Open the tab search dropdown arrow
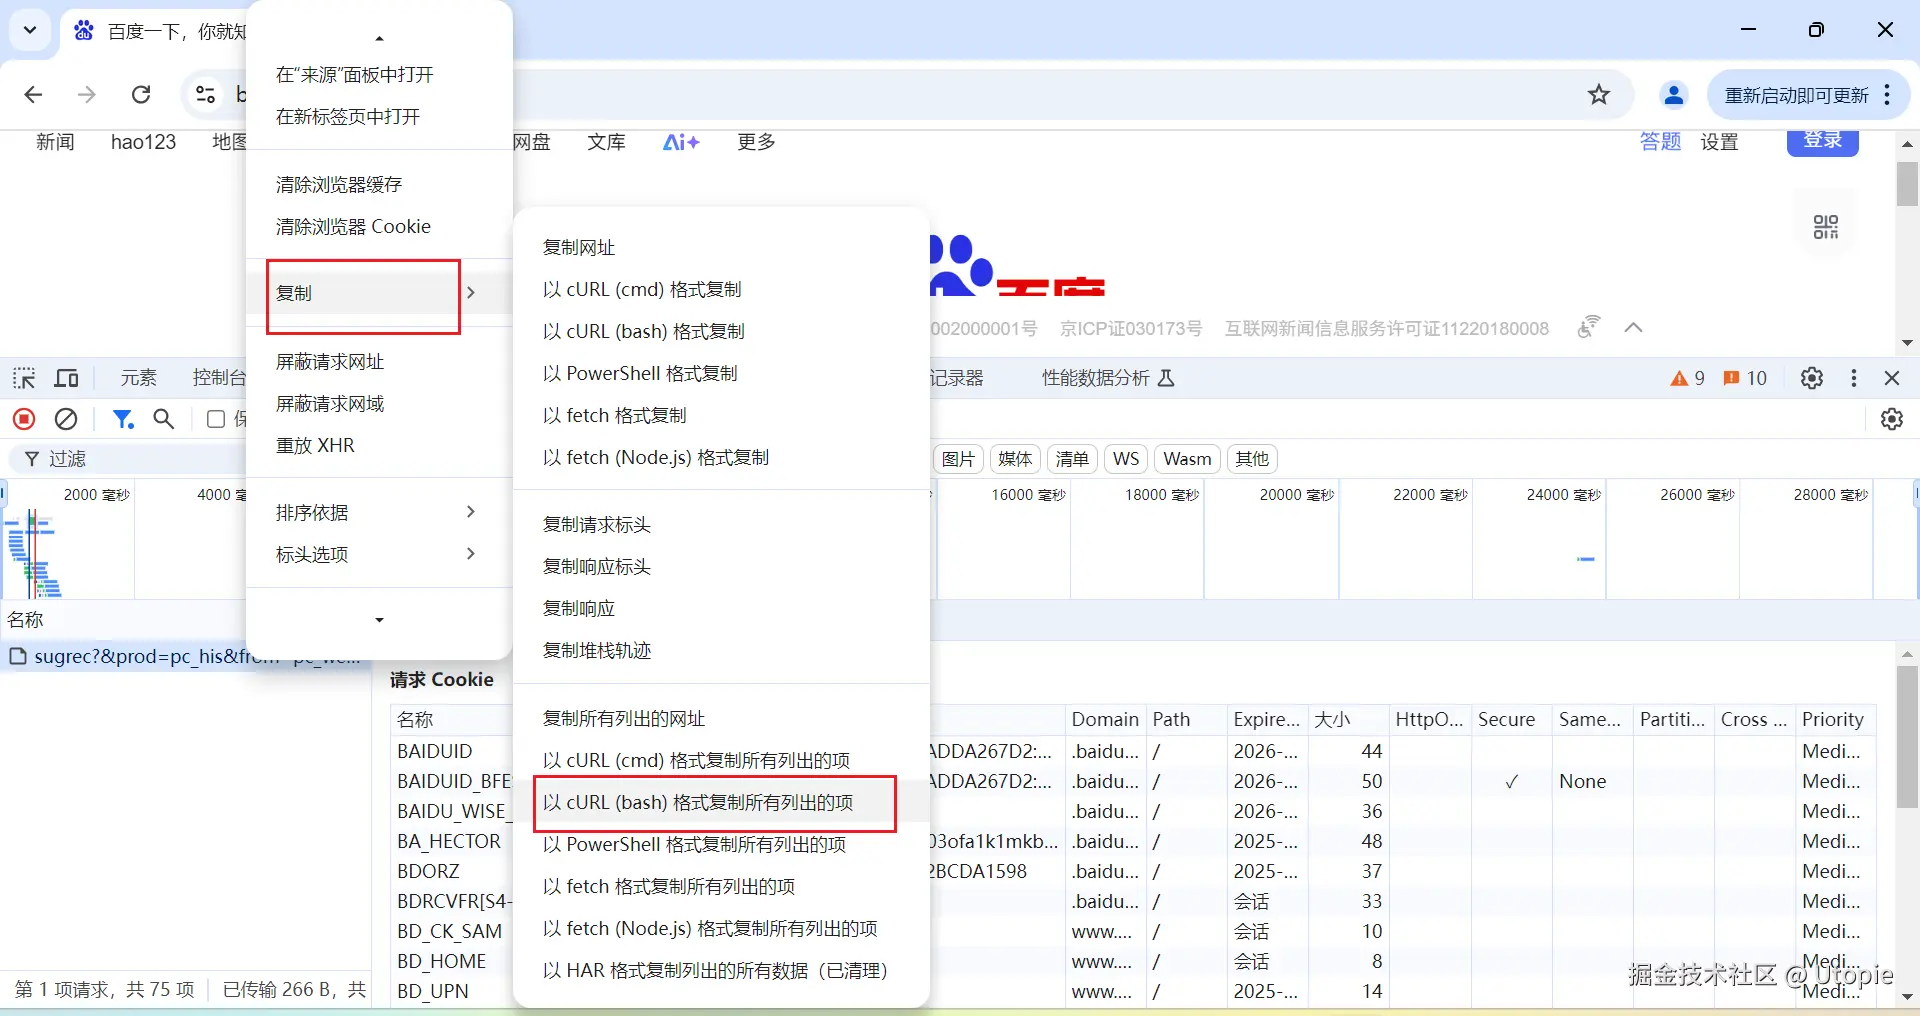Image resolution: width=1920 pixels, height=1016 pixels. (x=30, y=30)
